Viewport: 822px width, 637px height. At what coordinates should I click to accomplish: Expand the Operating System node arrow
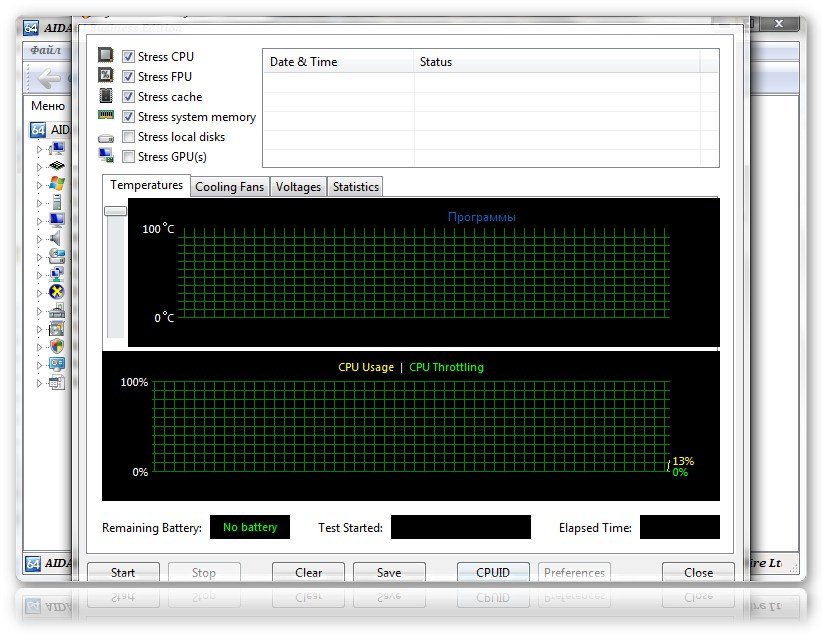click(39, 185)
